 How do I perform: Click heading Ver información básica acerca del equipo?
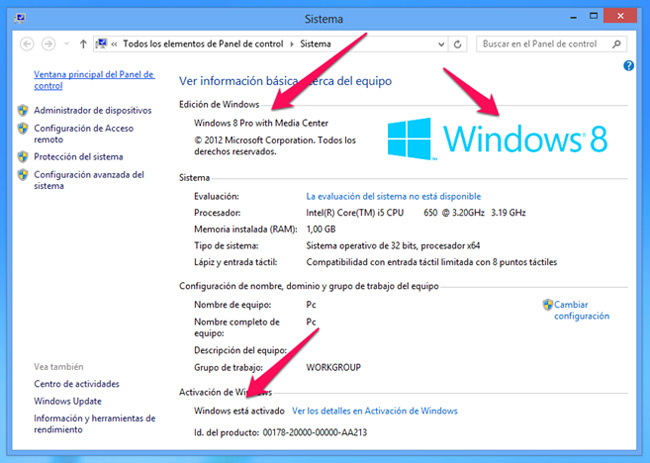(x=285, y=81)
